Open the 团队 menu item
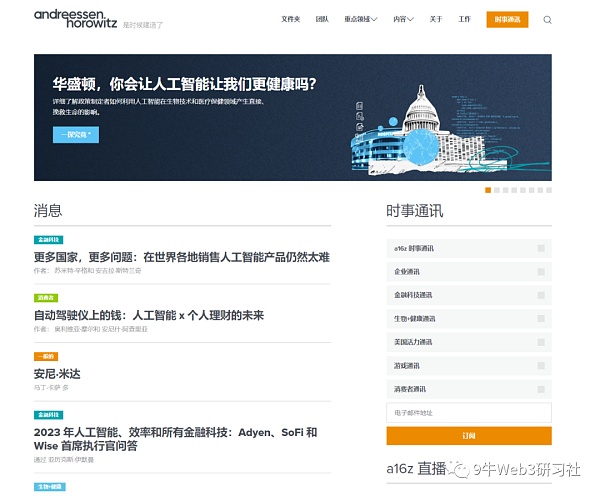Image resolution: width=600 pixels, height=496 pixels. 322,19
